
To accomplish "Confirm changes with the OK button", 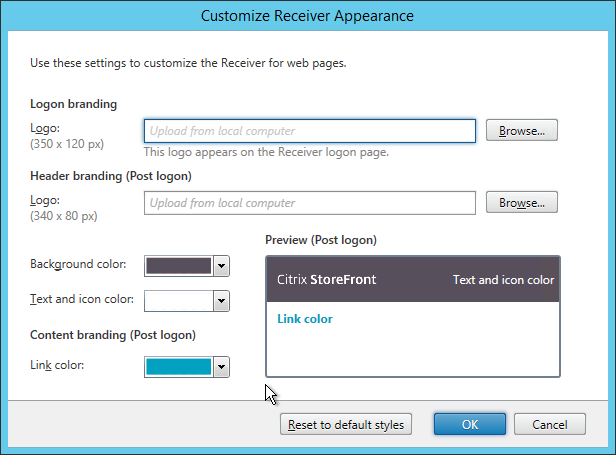I will tap(470, 425).
